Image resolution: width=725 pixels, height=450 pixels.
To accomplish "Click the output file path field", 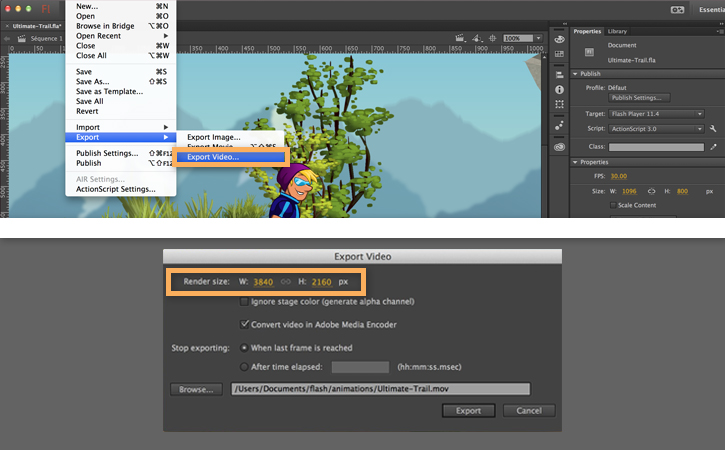I will 381,389.
